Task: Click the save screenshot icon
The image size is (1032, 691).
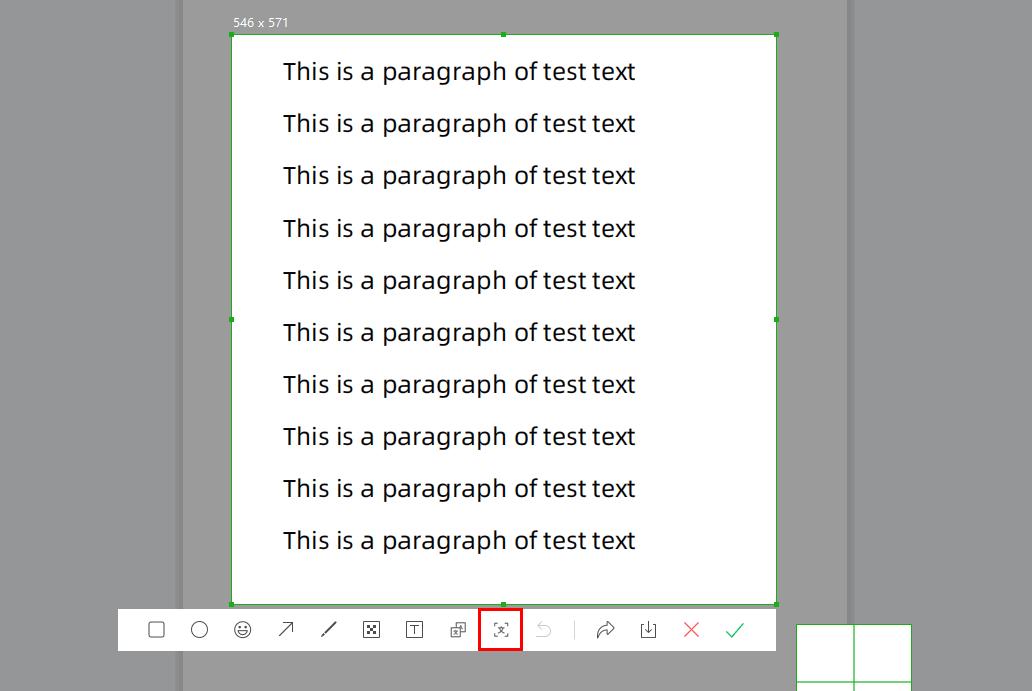Action: pos(649,630)
